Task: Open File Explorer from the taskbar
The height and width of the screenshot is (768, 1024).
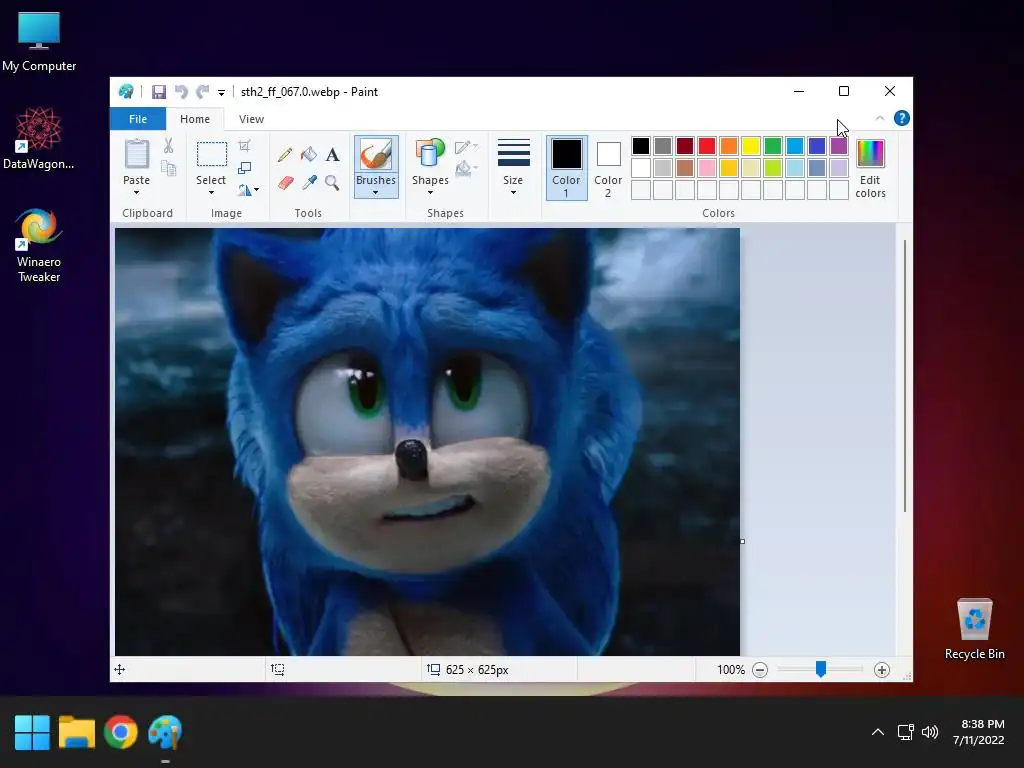Action: [76, 732]
